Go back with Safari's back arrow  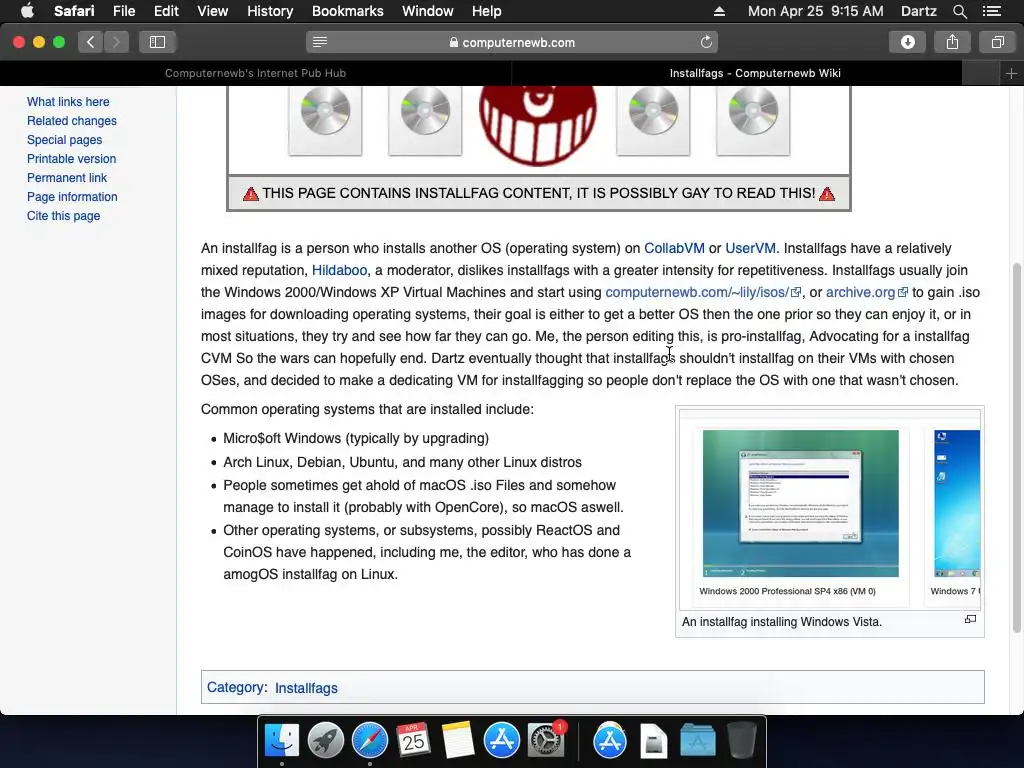91,42
